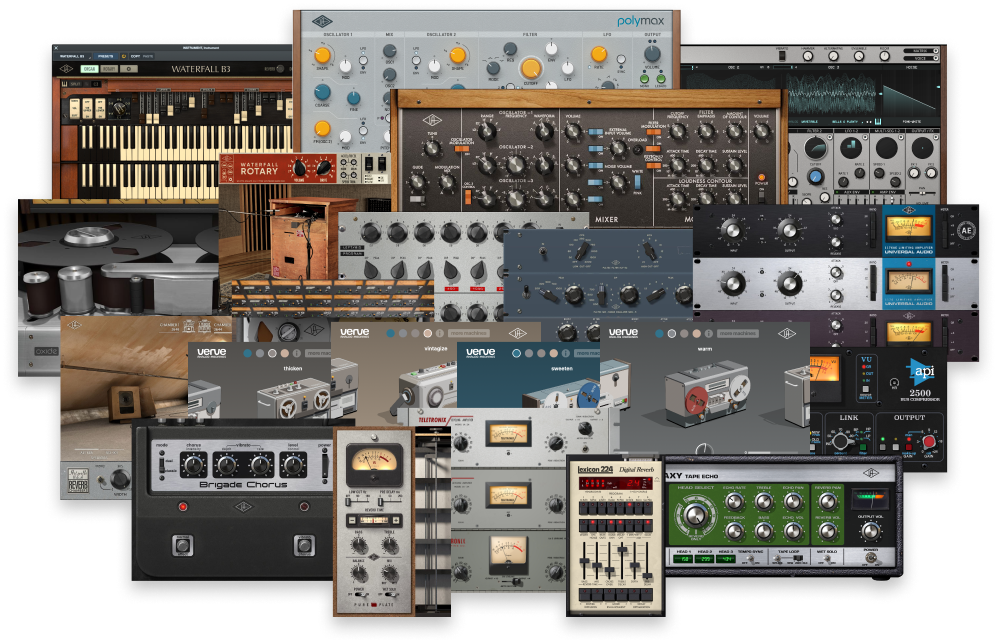Click the api logo on 2500 compressor
Screen dimensions: 997x643
(921, 372)
